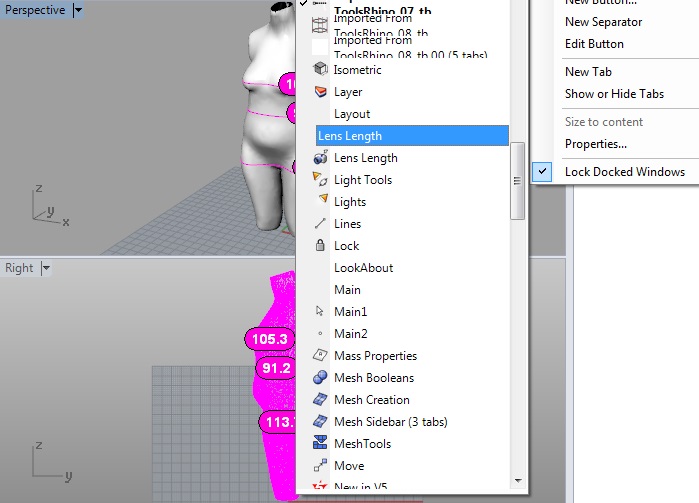The height and width of the screenshot is (503, 699).
Task: Click the Mesh Booleans spheres icon
Action: pos(320,377)
